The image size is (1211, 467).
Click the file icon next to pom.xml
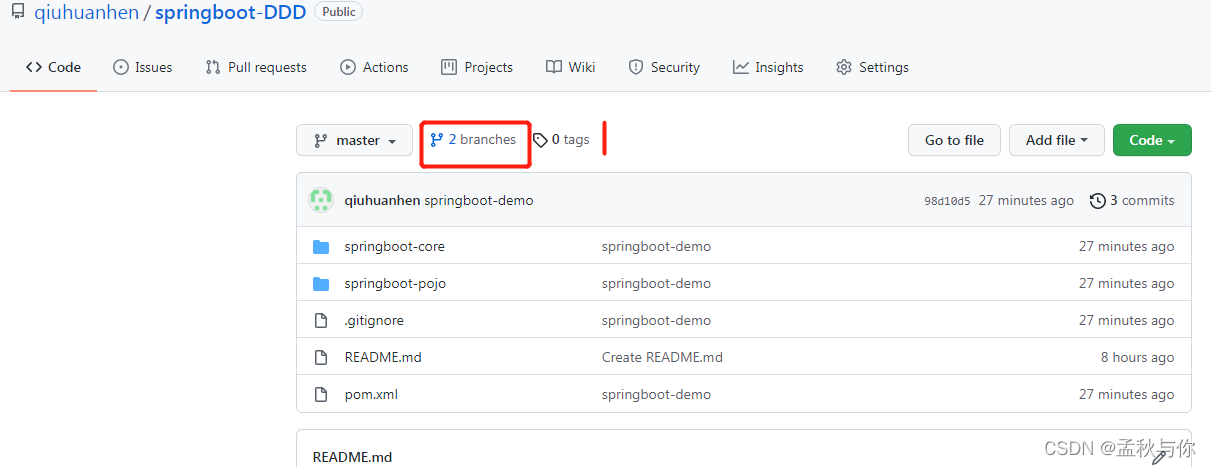click(x=321, y=394)
